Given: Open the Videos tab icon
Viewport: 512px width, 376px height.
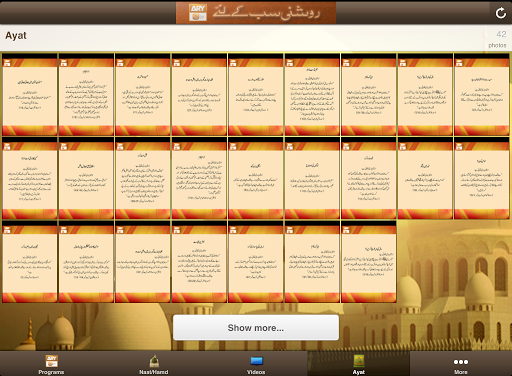Looking at the screenshot, I should [256, 361].
